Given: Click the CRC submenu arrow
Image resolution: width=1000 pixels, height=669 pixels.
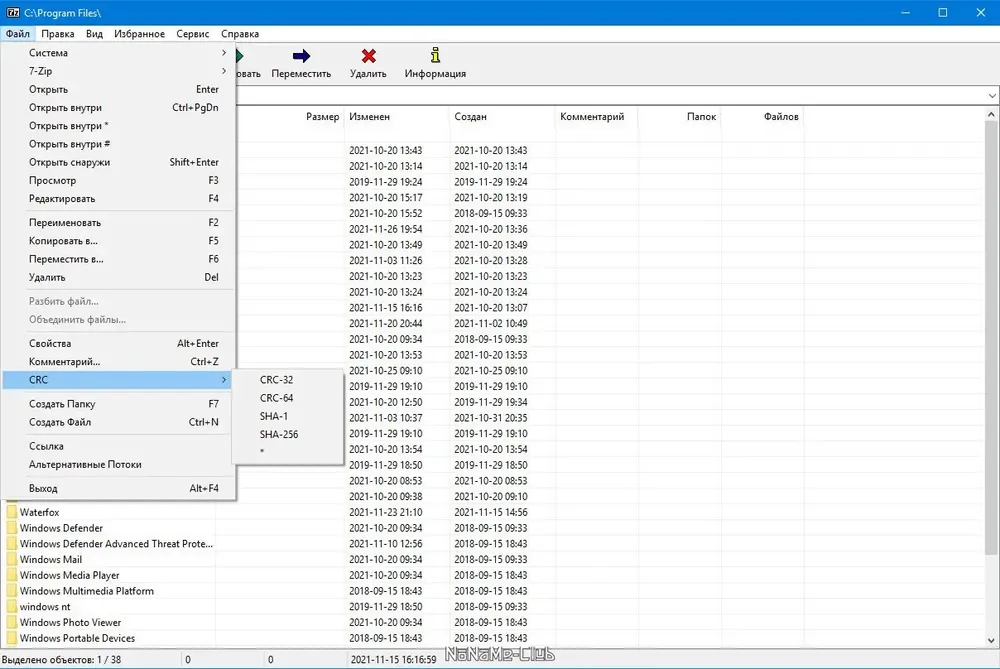Looking at the screenshot, I should (223, 379).
